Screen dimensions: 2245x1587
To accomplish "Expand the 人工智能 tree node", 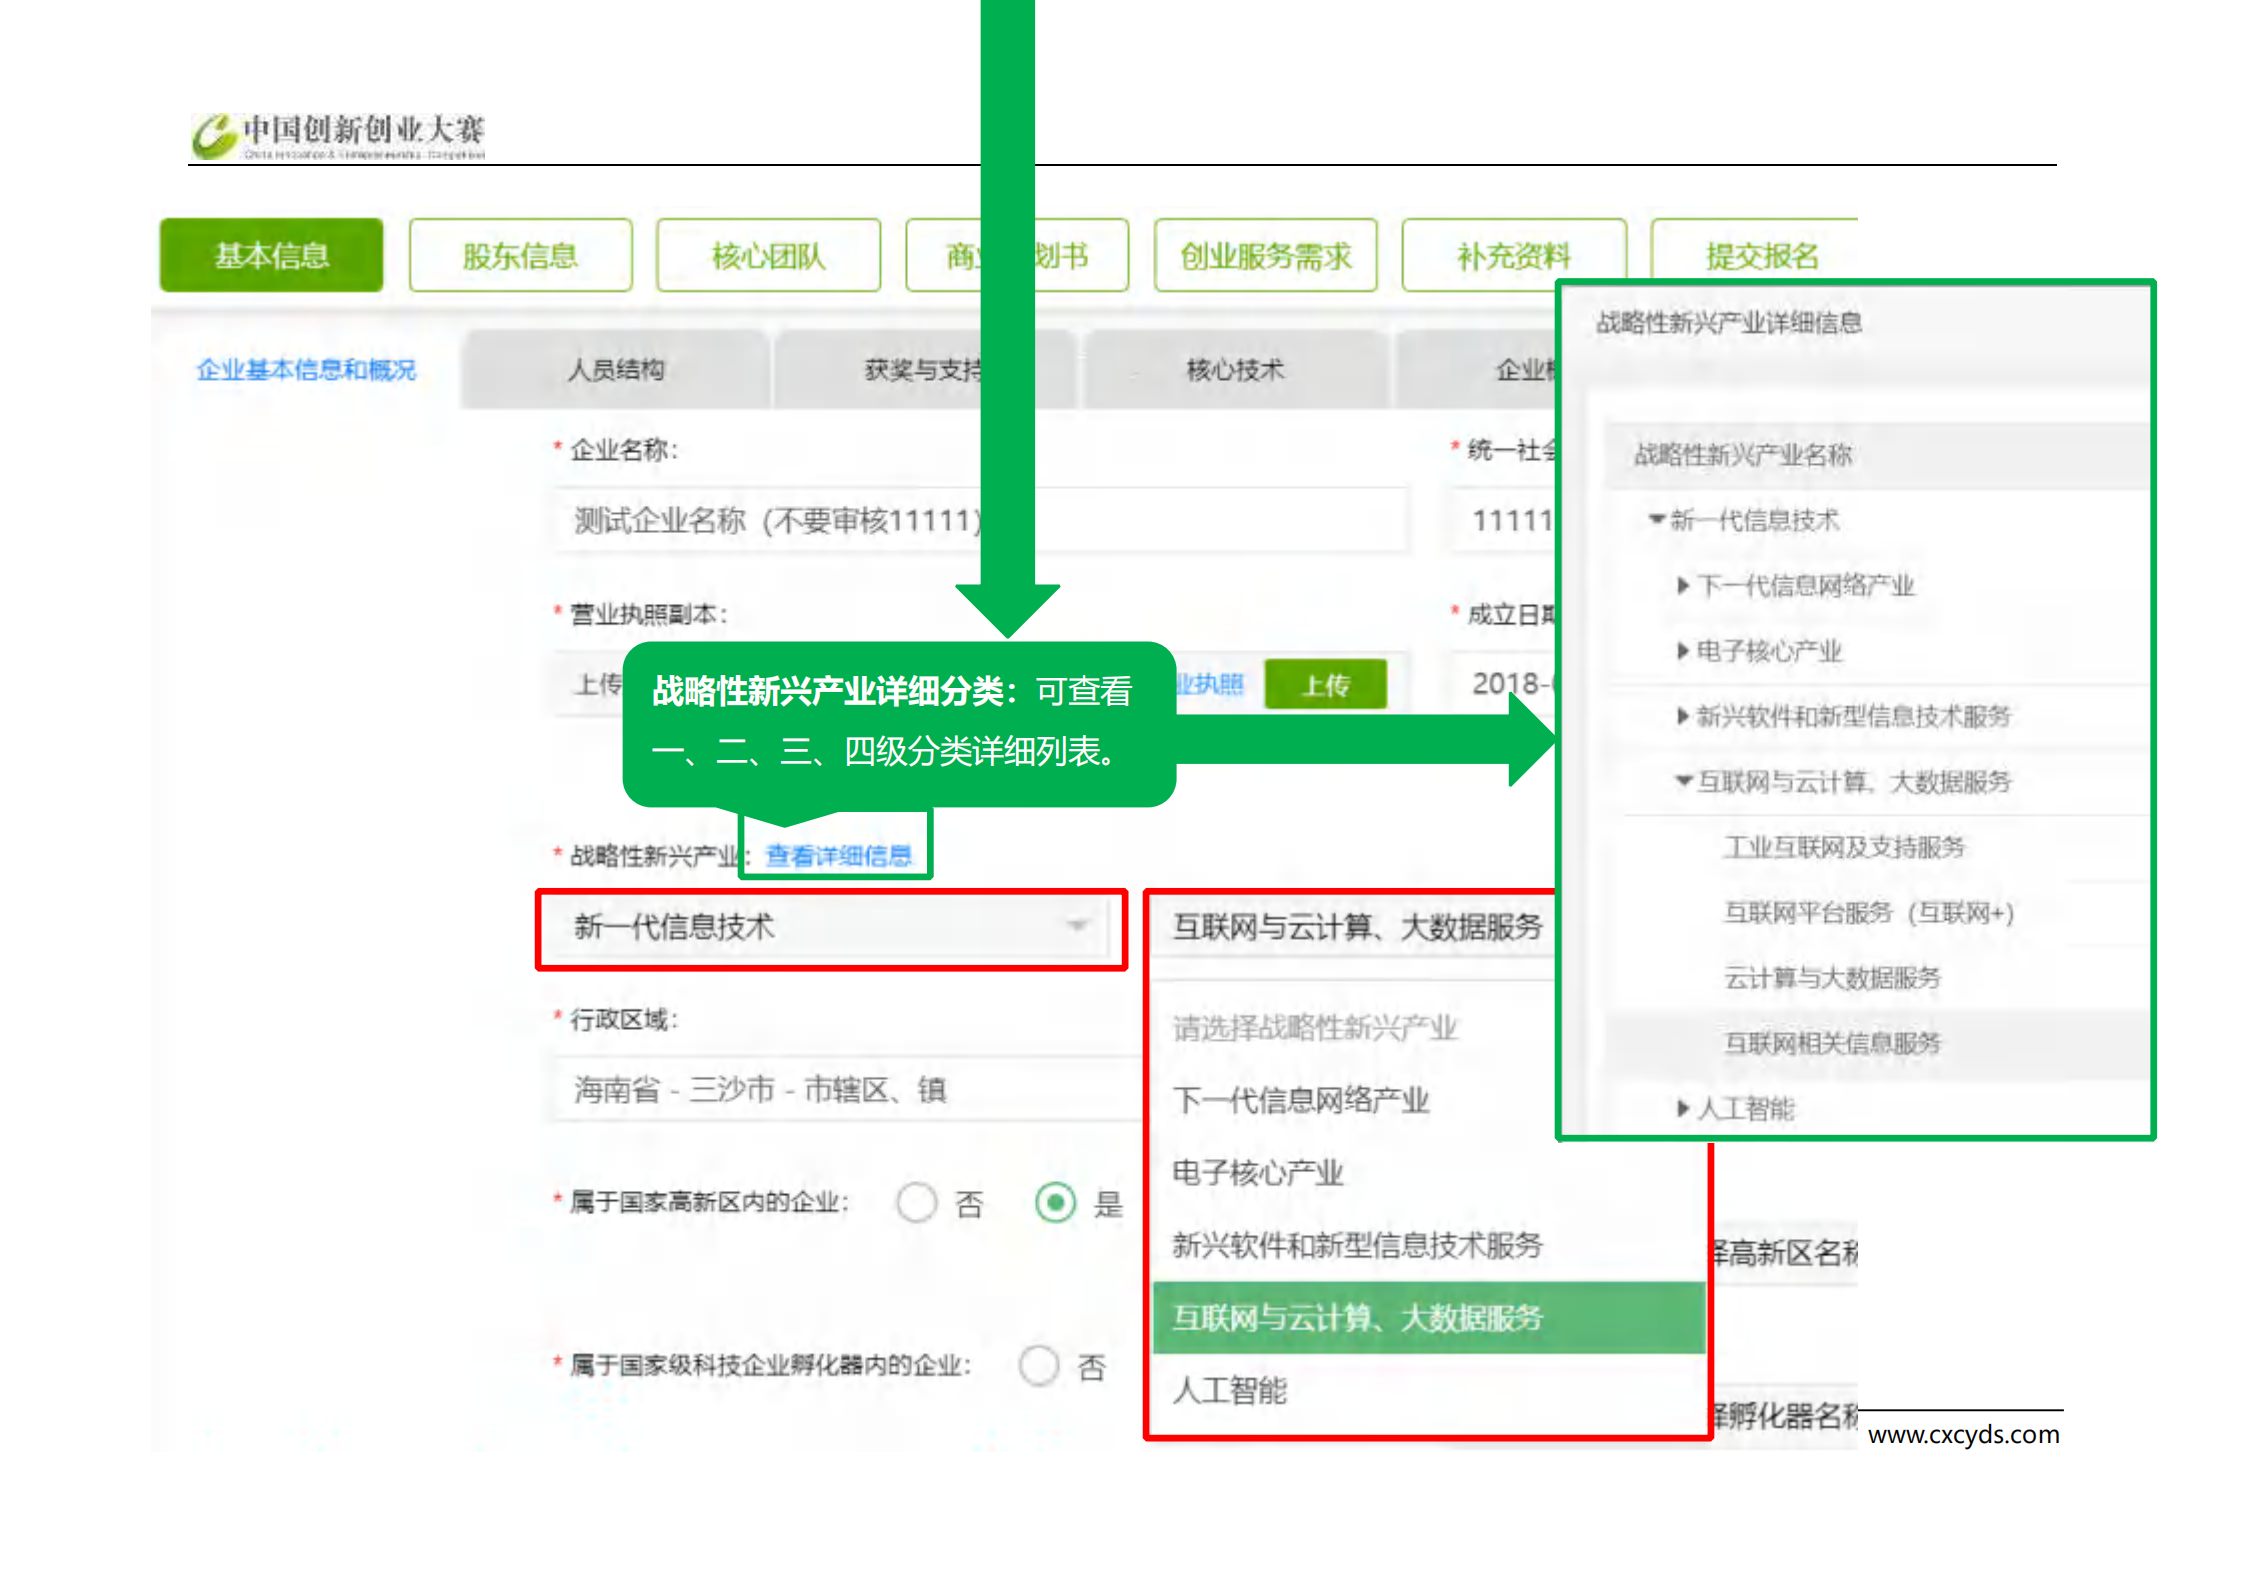I will click(x=1684, y=1108).
